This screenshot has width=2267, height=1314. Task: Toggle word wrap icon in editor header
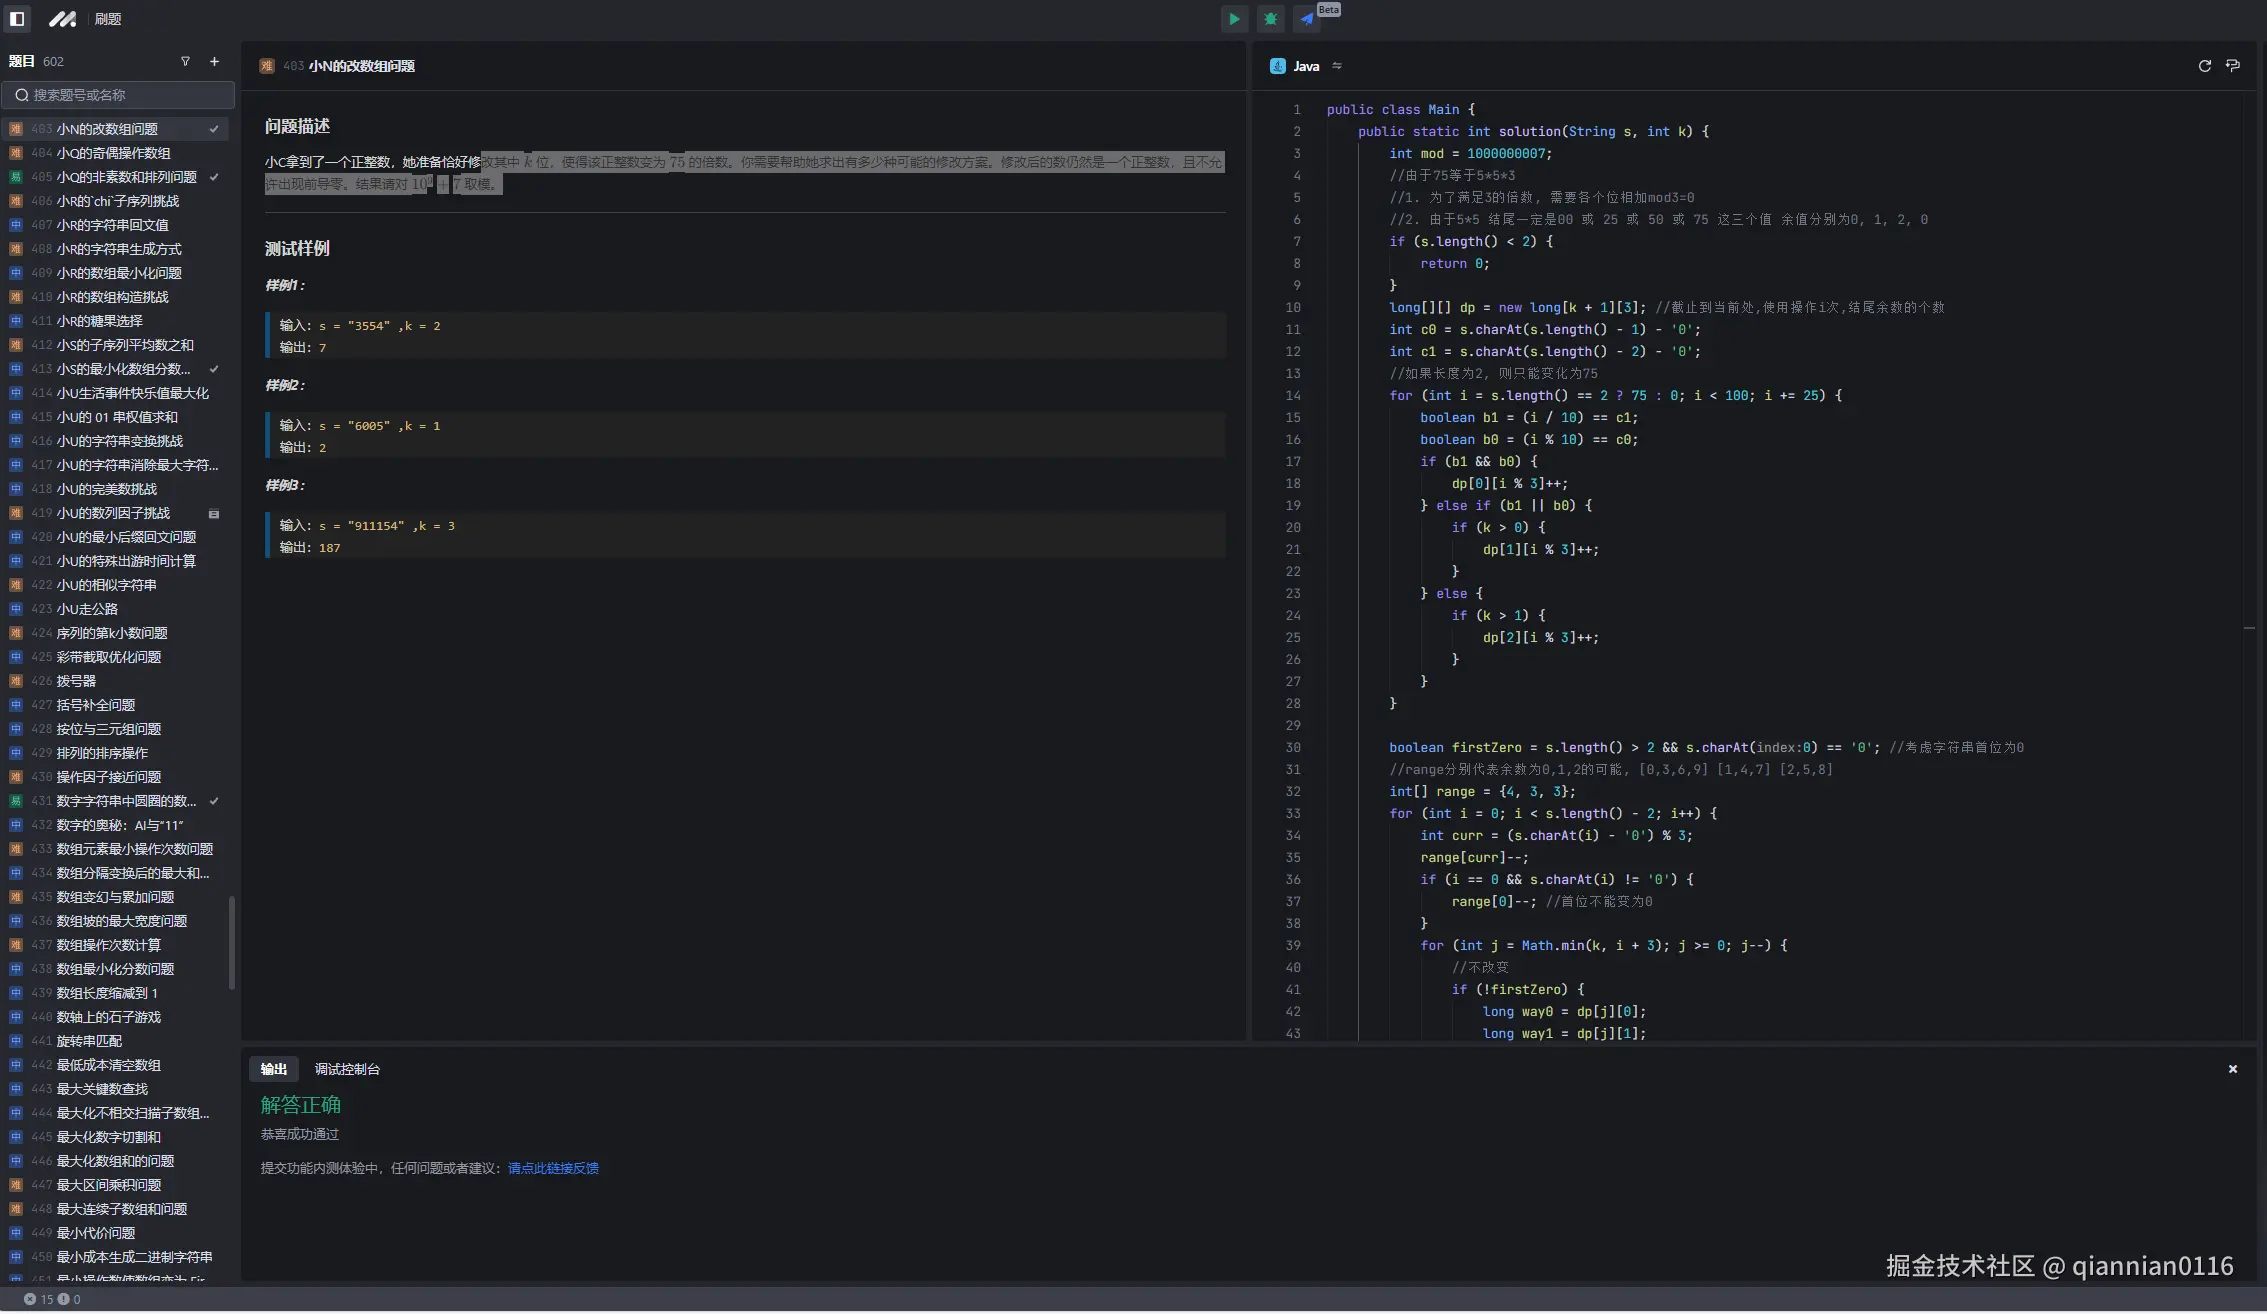tap(2232, 66)
